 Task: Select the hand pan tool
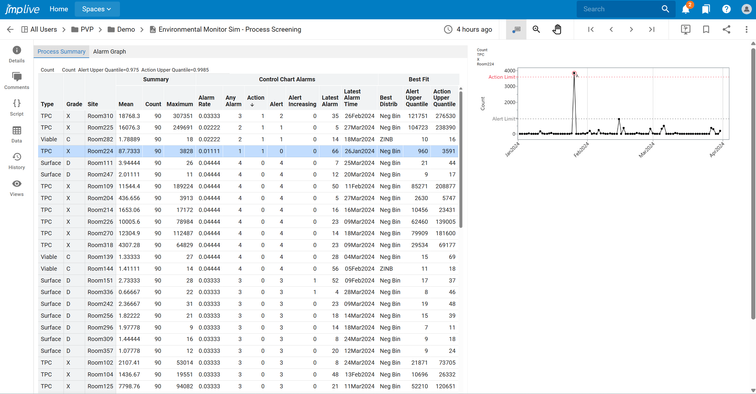pos(557,29)
